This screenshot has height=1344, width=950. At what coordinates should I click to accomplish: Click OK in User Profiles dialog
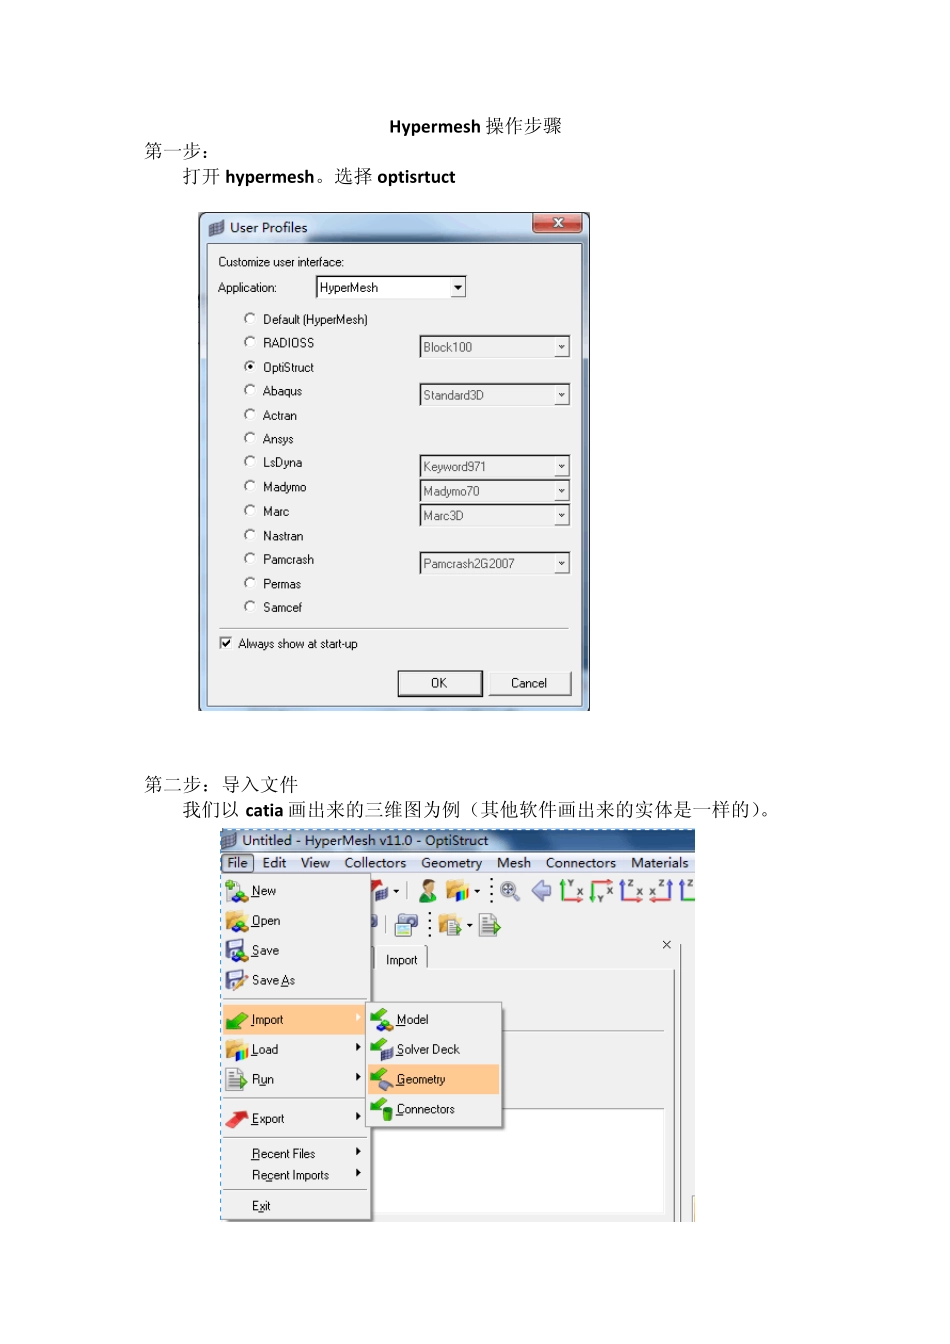point(440,683)
